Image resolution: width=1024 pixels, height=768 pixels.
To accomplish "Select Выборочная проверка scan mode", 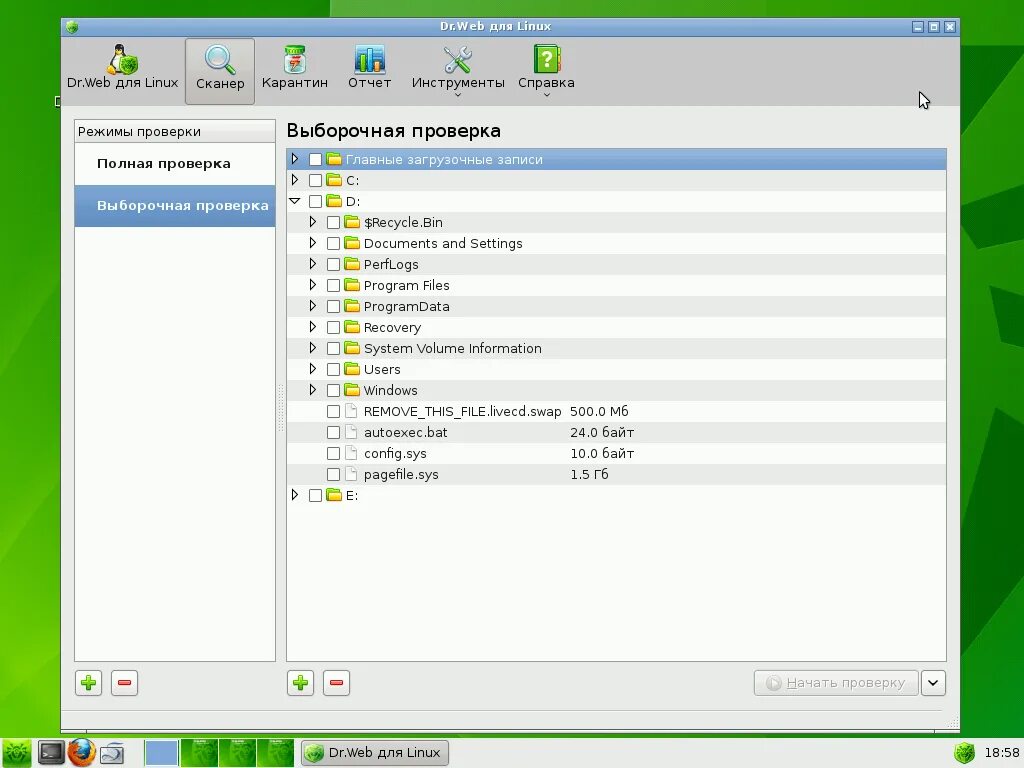I will click(x=174, y=206).
